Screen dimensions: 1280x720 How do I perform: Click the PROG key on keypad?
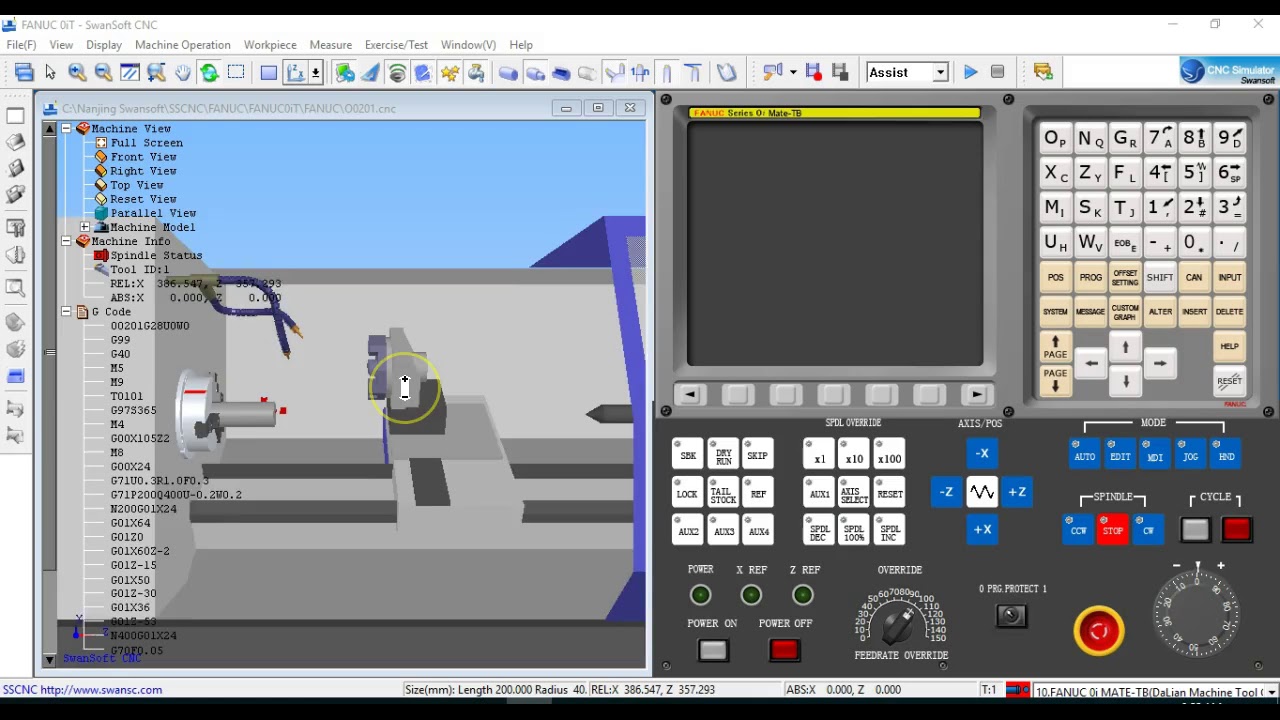(x=1090, y=278)
